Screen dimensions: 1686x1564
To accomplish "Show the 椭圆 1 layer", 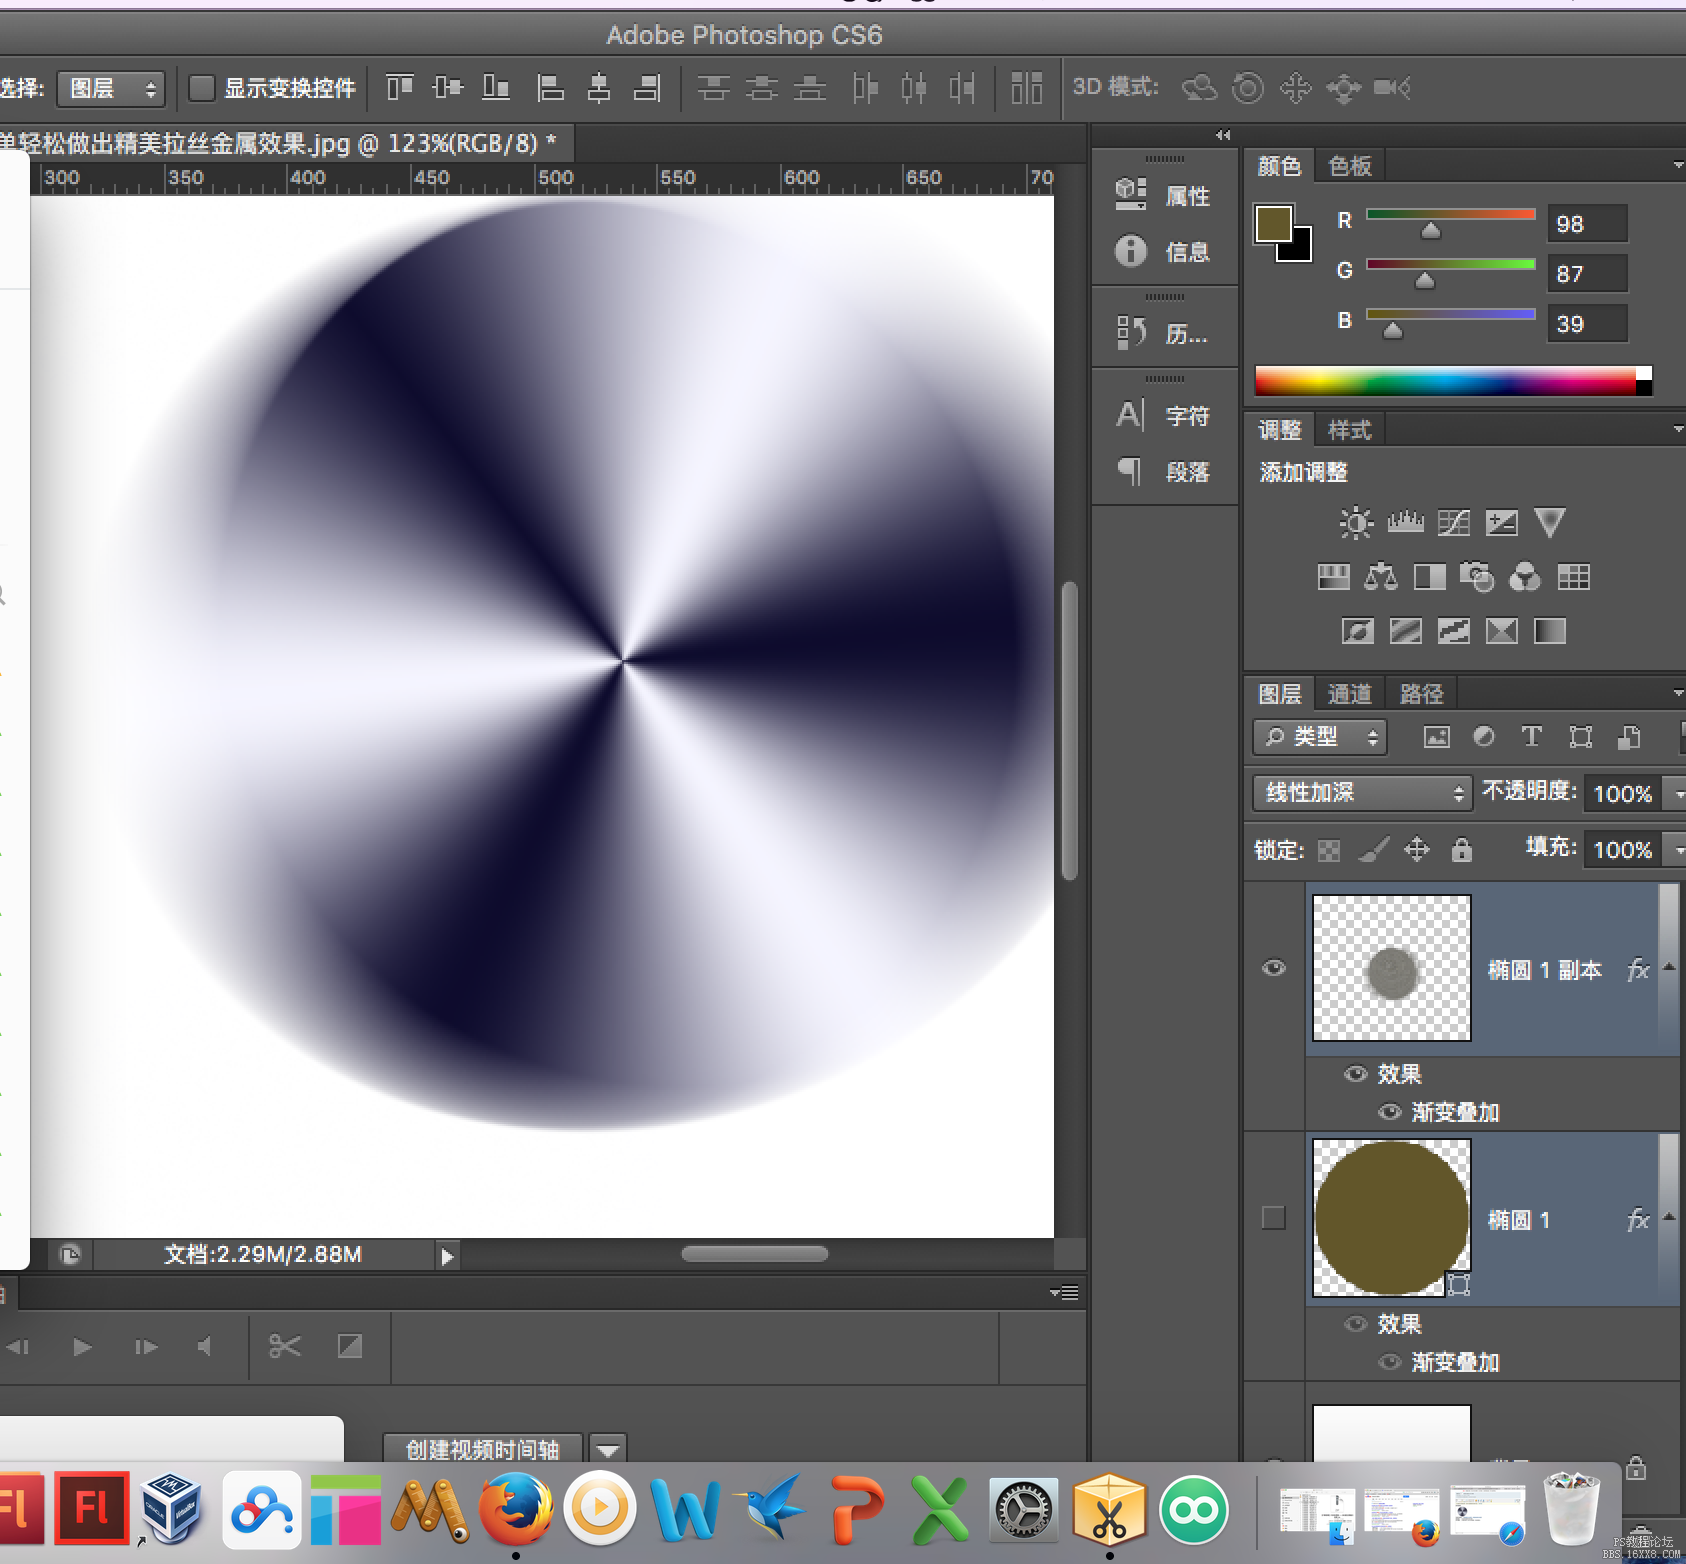I will (1273, 1218).
